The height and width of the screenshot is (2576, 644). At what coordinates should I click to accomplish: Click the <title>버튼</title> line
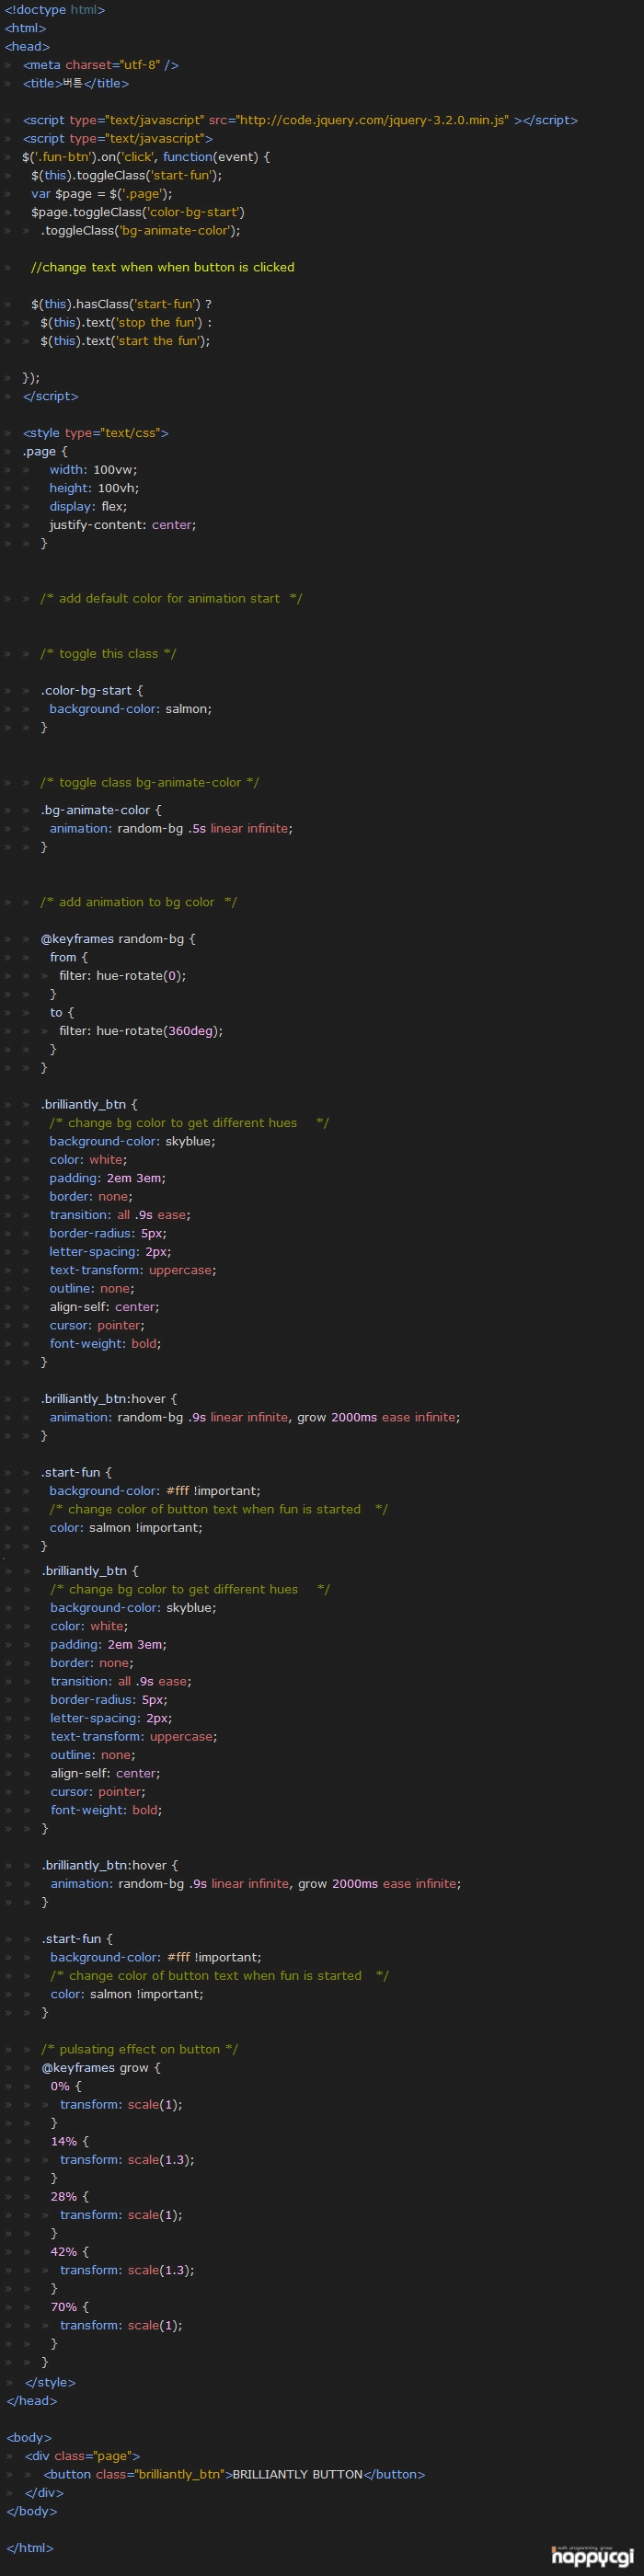pyautogui.click(x=76, y=84)
